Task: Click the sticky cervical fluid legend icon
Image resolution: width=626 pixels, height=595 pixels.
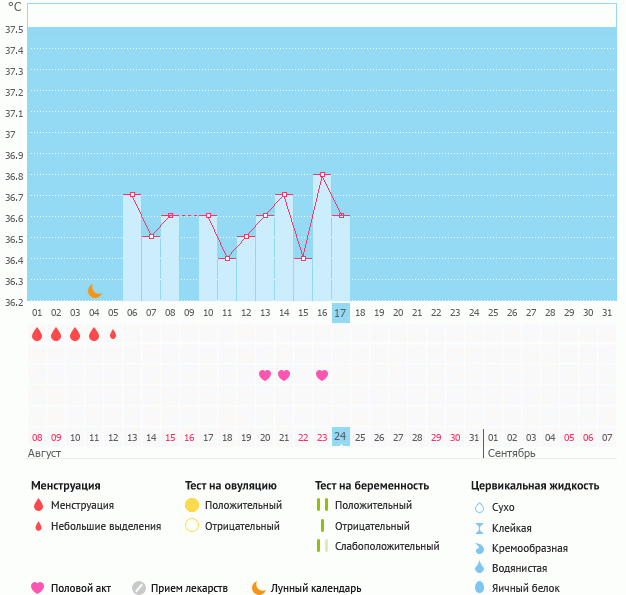Action: click(479, 528)
